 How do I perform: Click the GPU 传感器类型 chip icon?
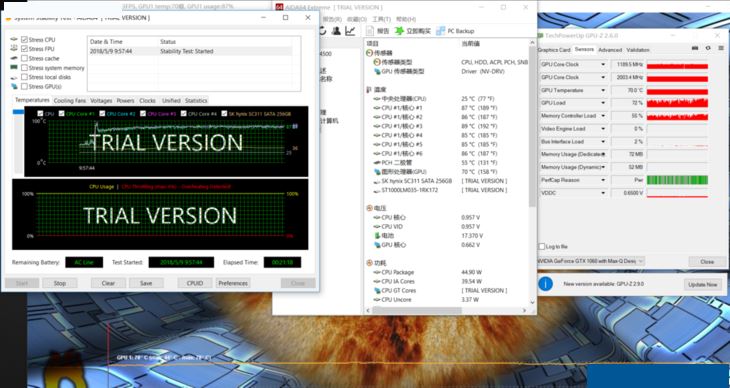click(377, 71)
